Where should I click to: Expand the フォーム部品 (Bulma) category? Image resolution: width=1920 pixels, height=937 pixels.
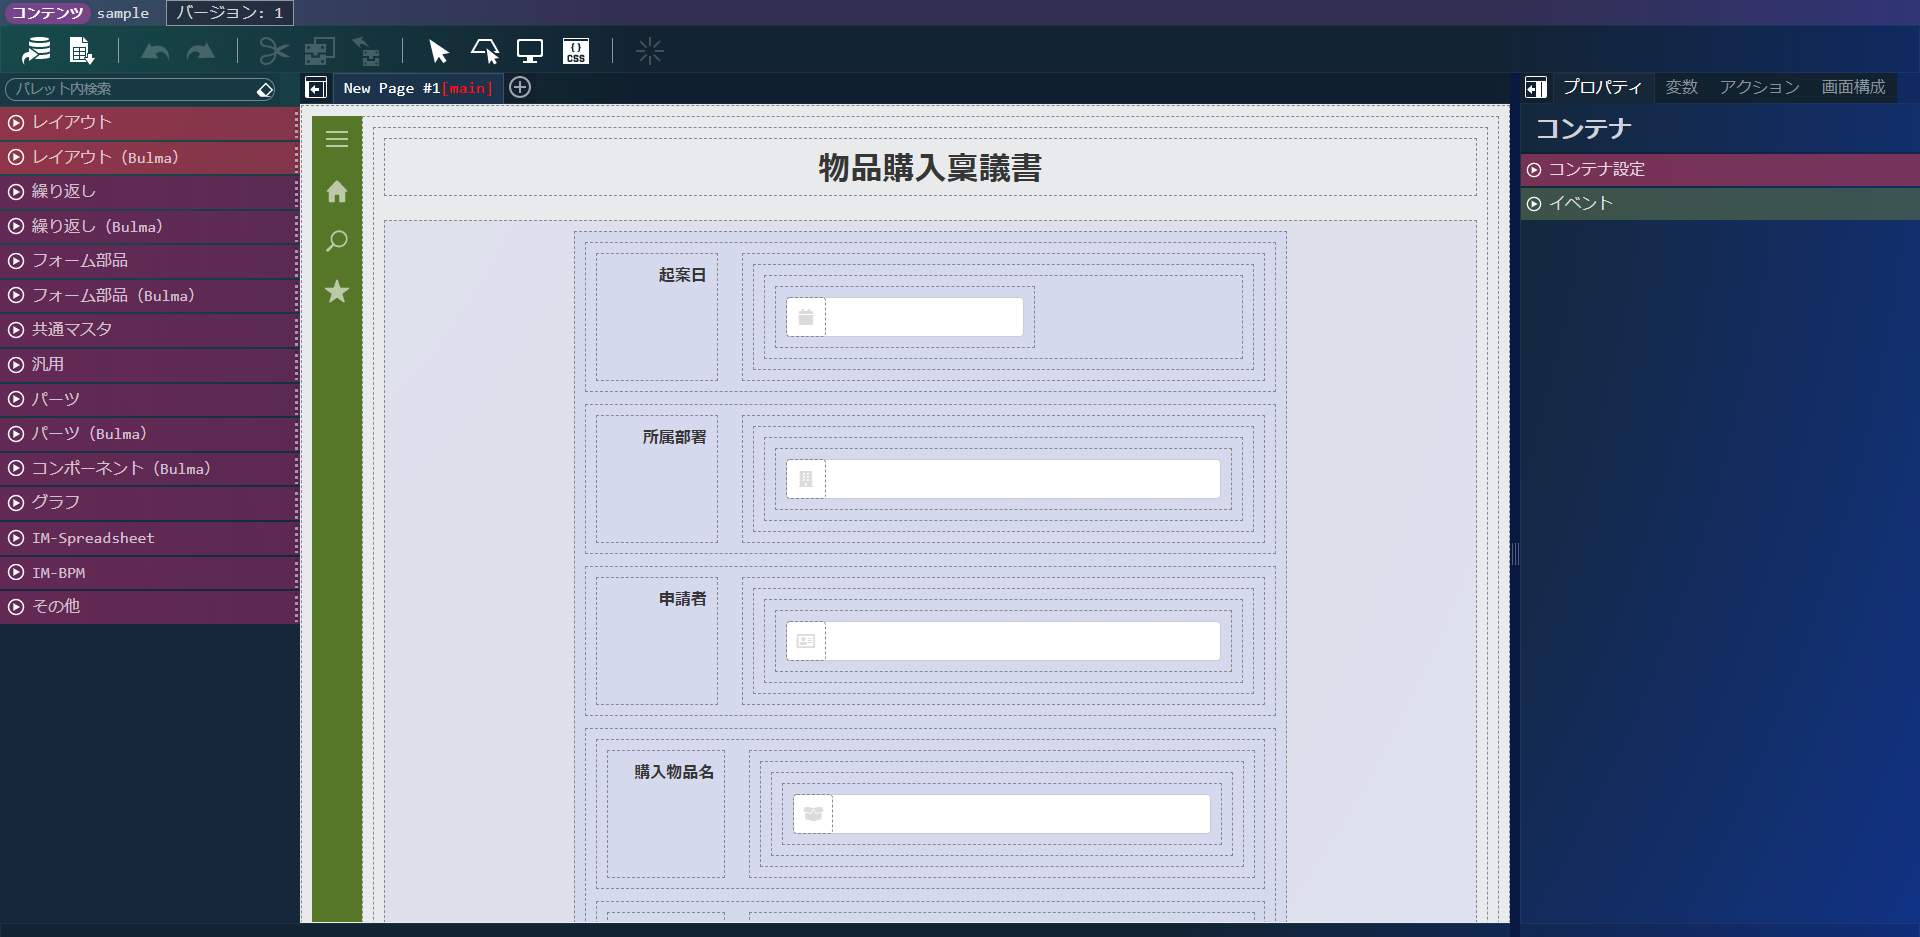point(149,295)
